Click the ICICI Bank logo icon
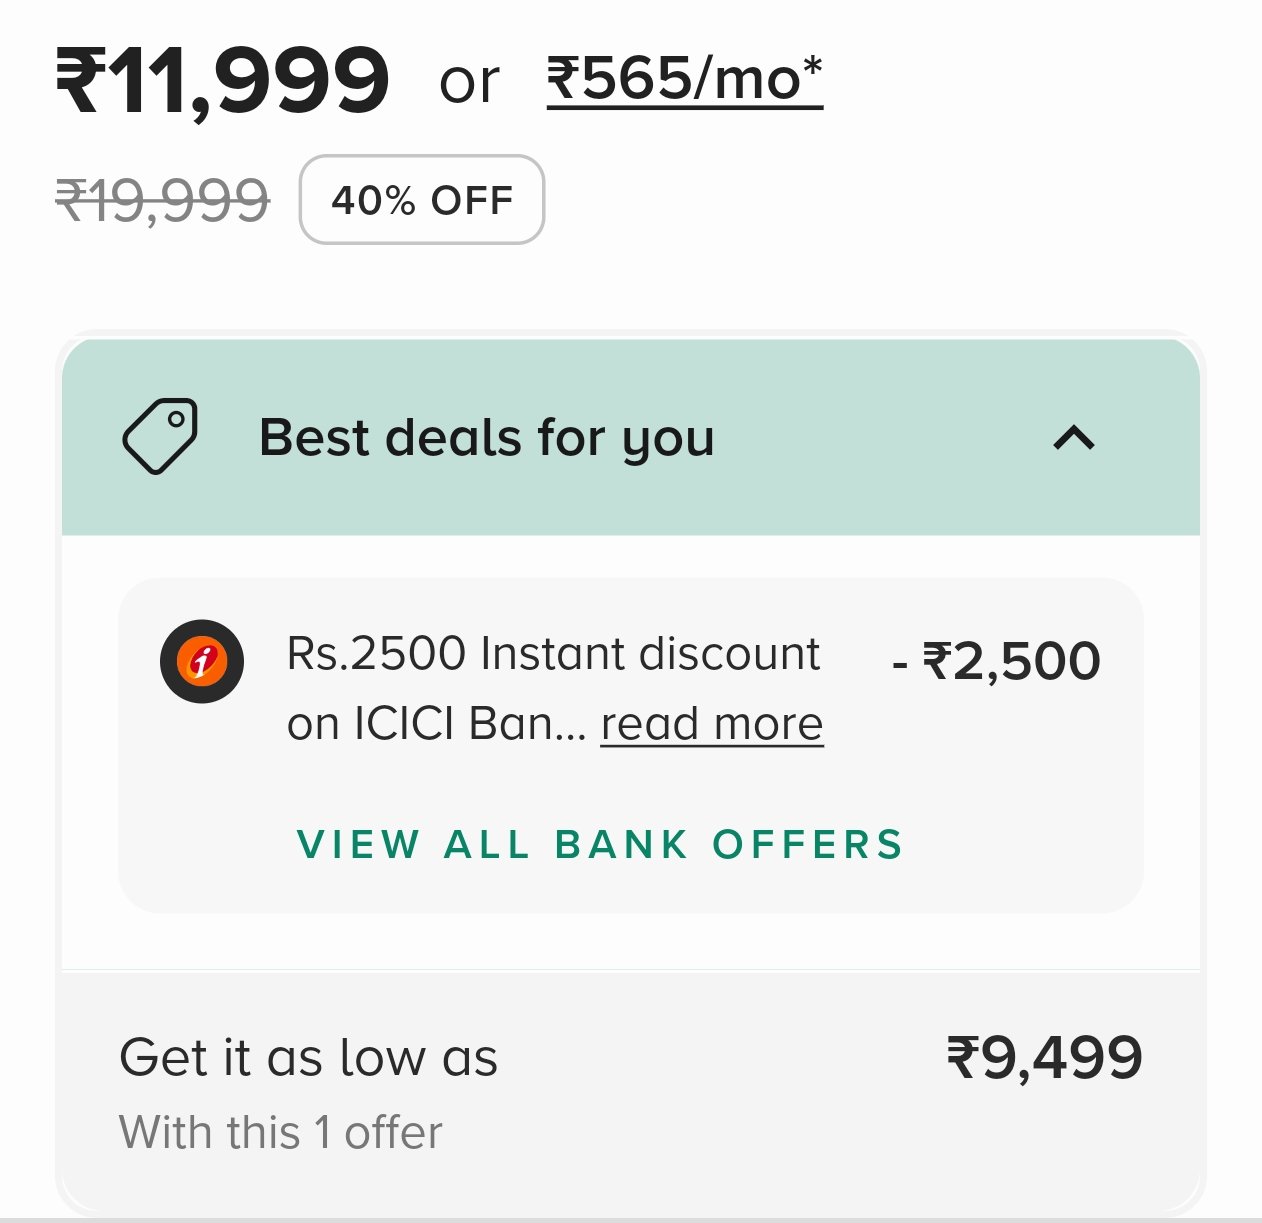Viewport: 1262px width, 1223px height. coord(202,661)
